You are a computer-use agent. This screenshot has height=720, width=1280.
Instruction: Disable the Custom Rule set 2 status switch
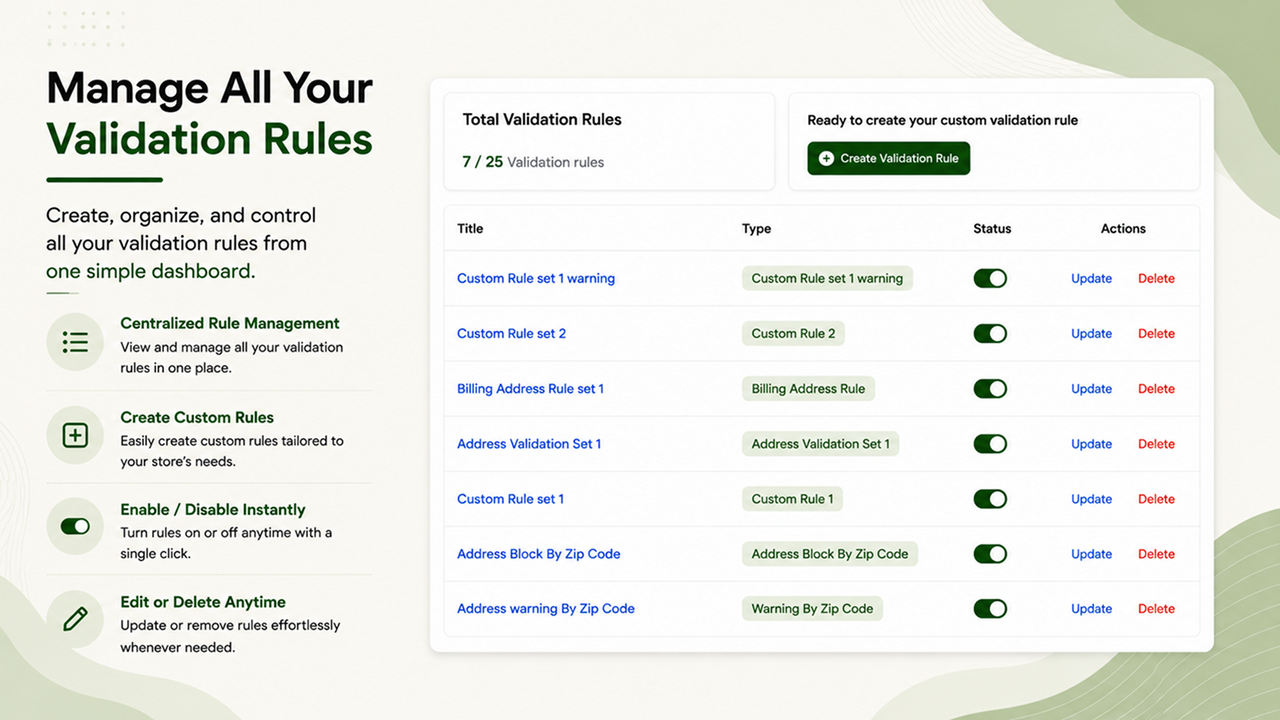[x=990, y=333]
